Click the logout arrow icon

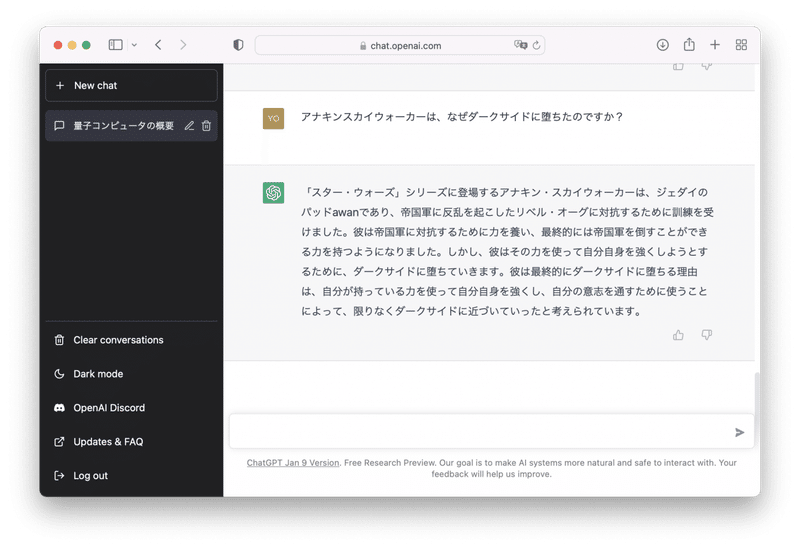[59, 476]
